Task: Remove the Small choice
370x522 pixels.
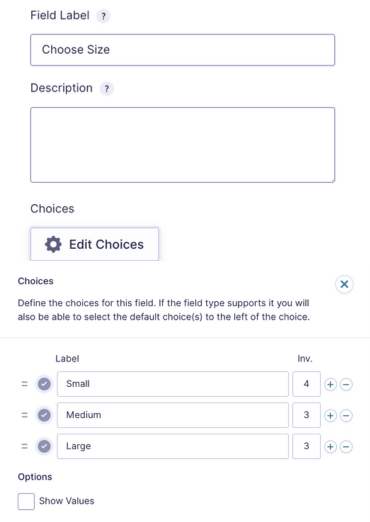Action: pyautogui.click(x=346, y=384)
